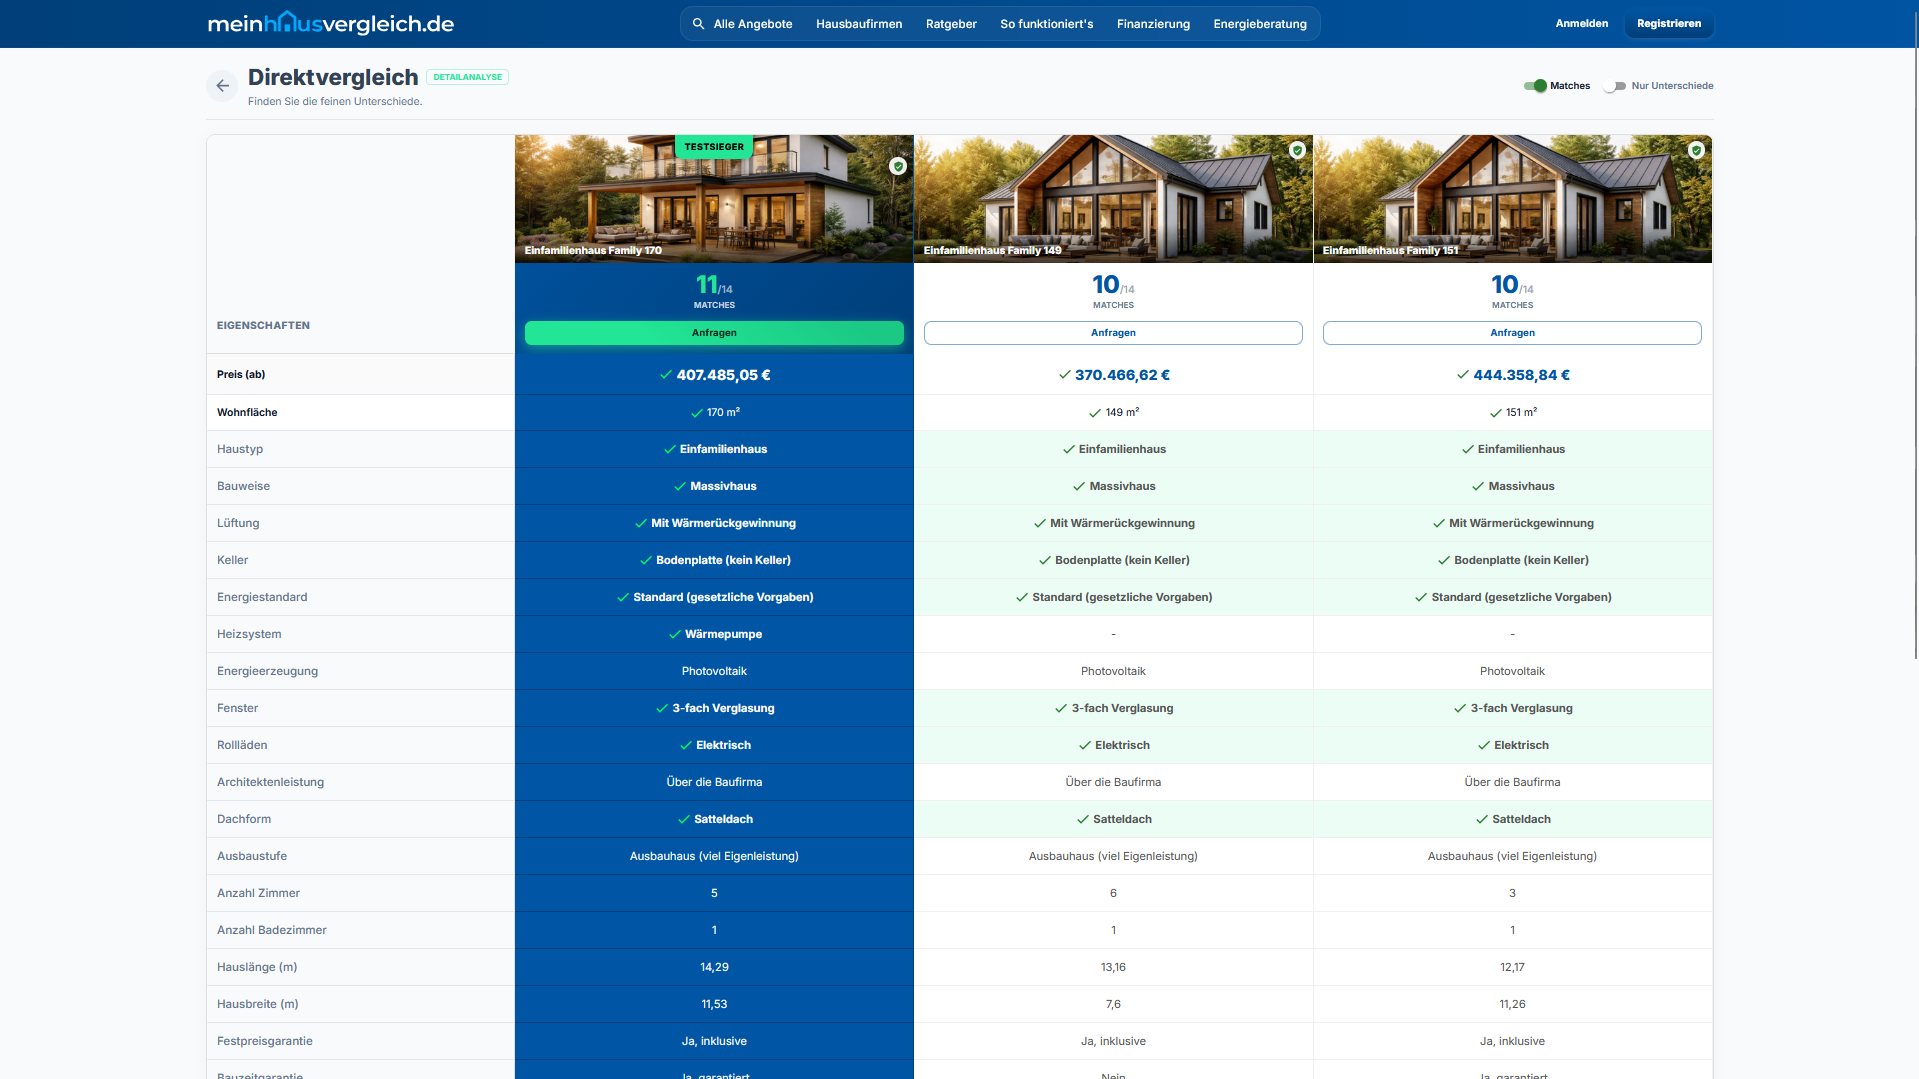Click the back arrow next to Direktvergleich
The height and width of the screenshot is (1079, 1919).
click(221, 86)
